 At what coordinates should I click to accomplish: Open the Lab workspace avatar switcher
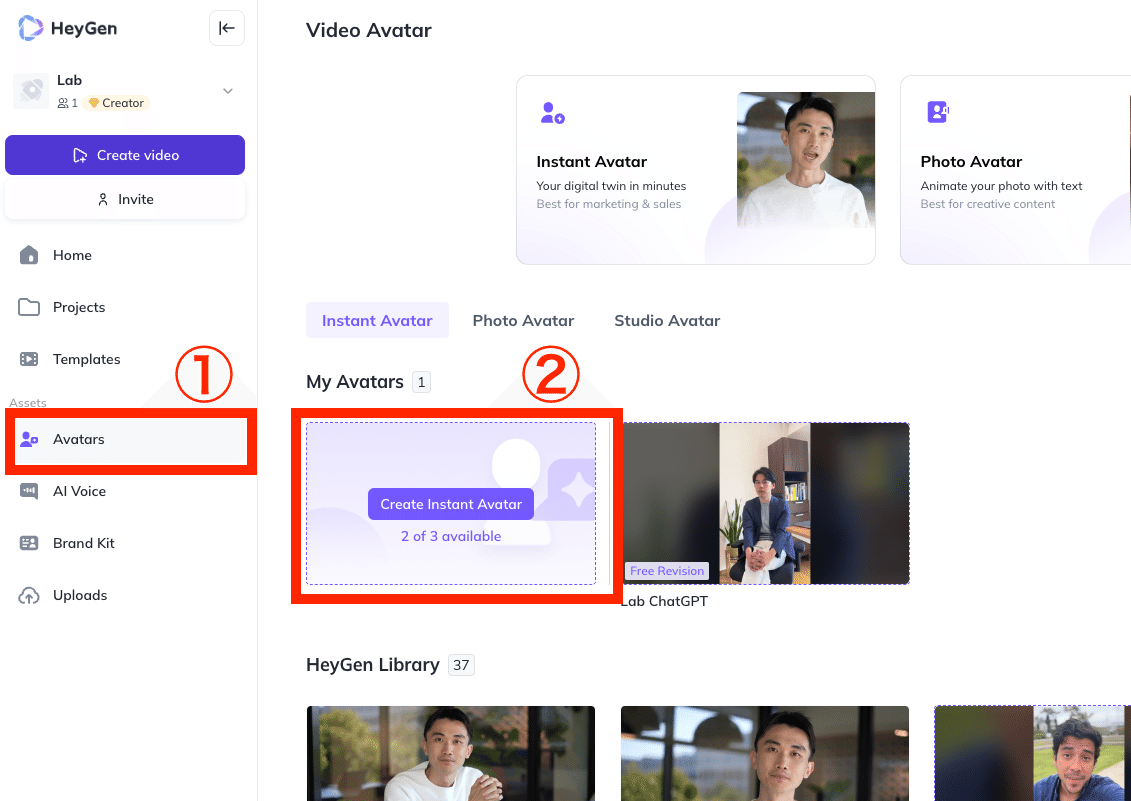pyautogui.click(x=31, y=91)
